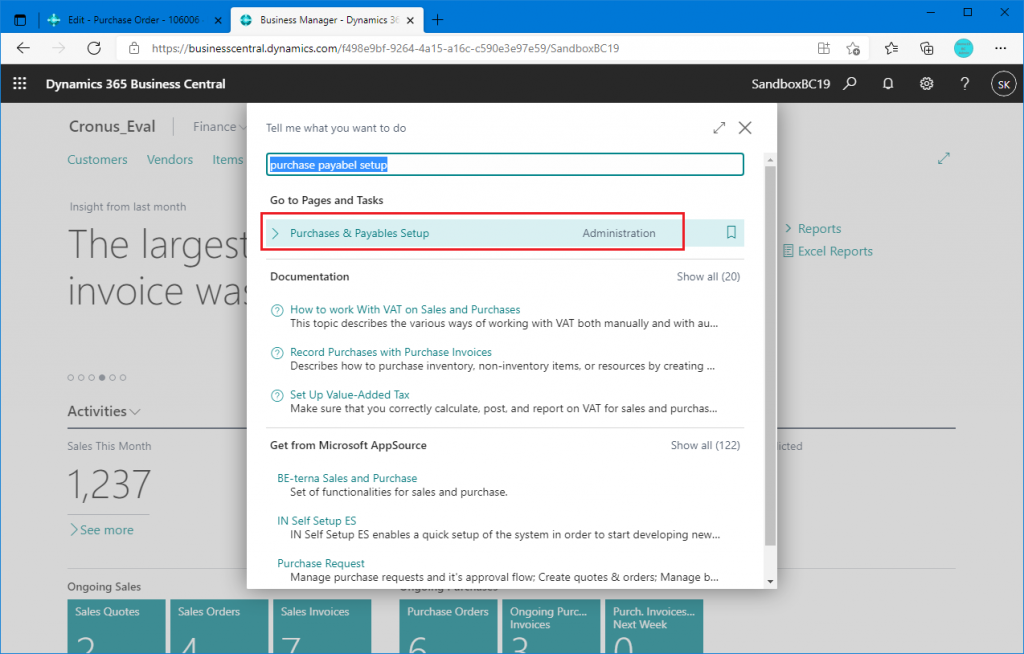This screenshot has height=654, width=1024.
Task: Click the search magnifier in Business Central header
Action: click(850, 84)
